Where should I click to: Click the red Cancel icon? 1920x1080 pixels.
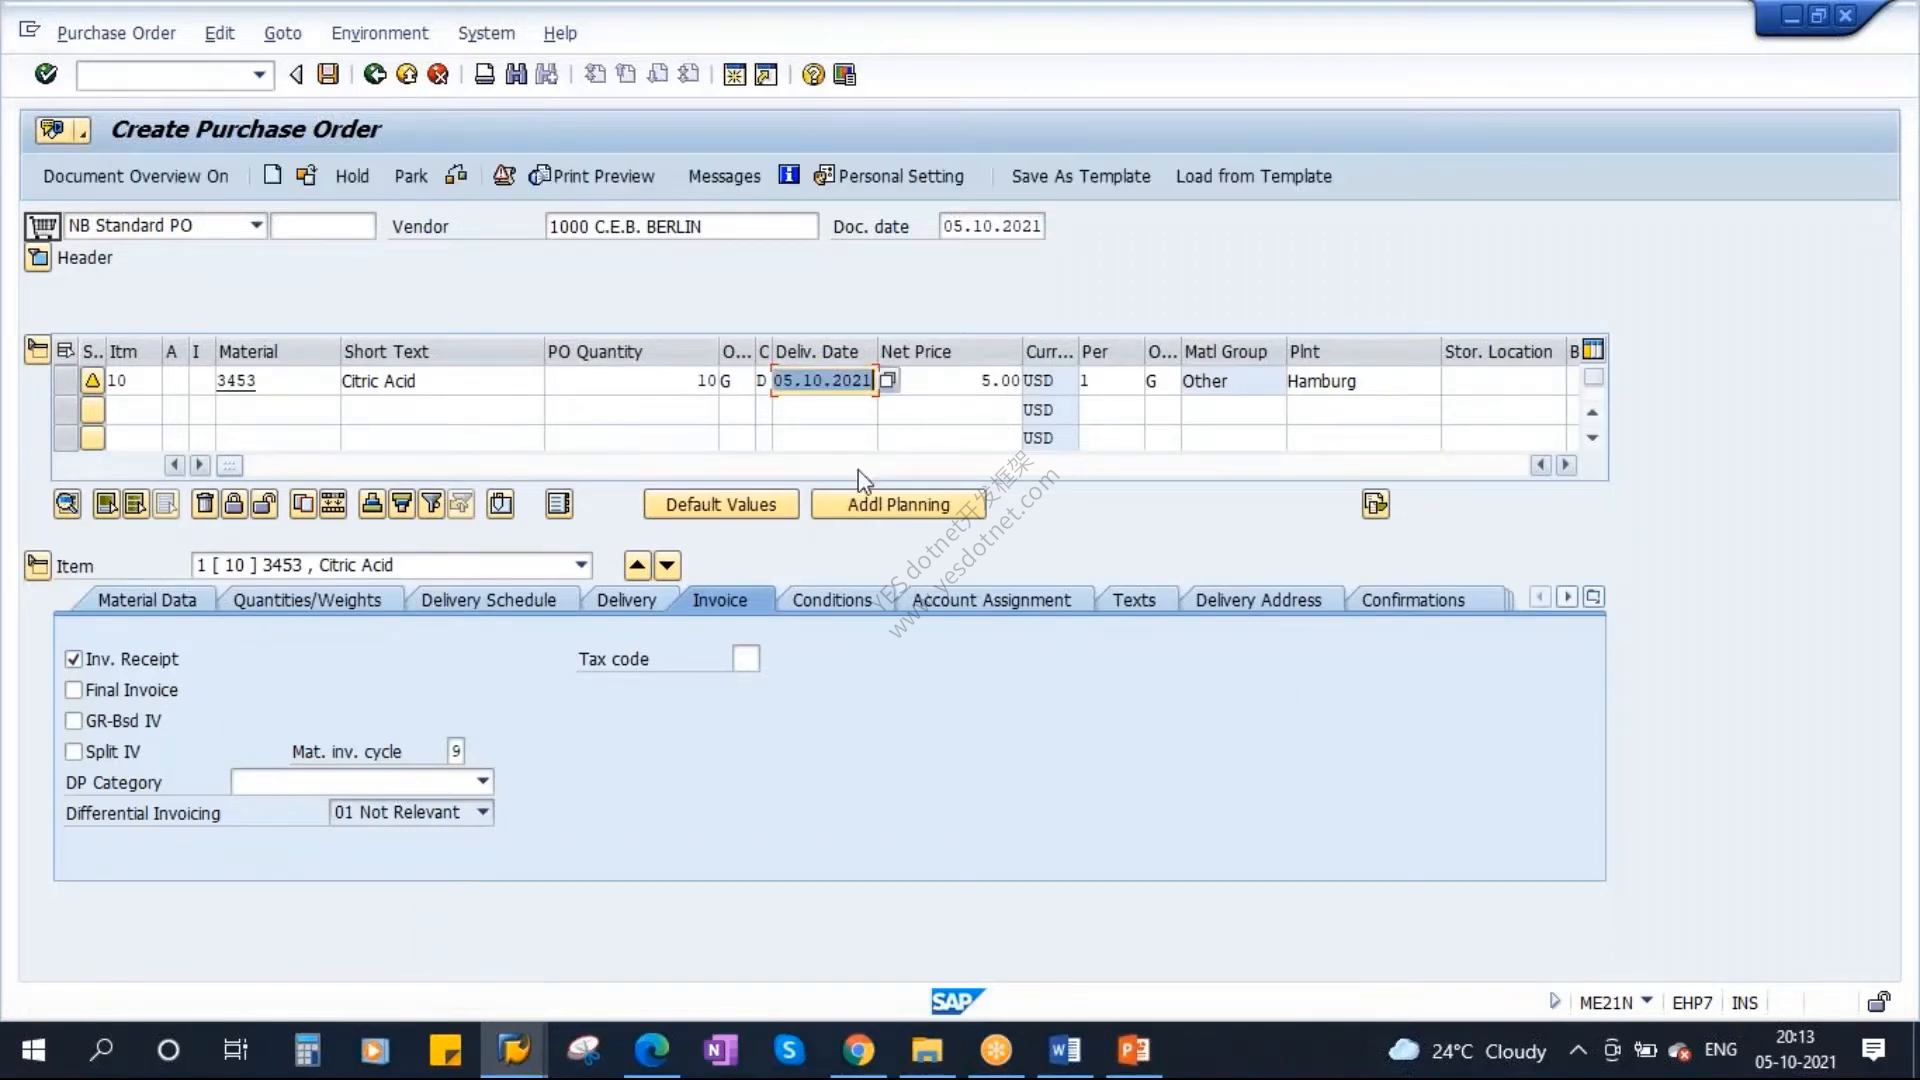pos(438,74)
